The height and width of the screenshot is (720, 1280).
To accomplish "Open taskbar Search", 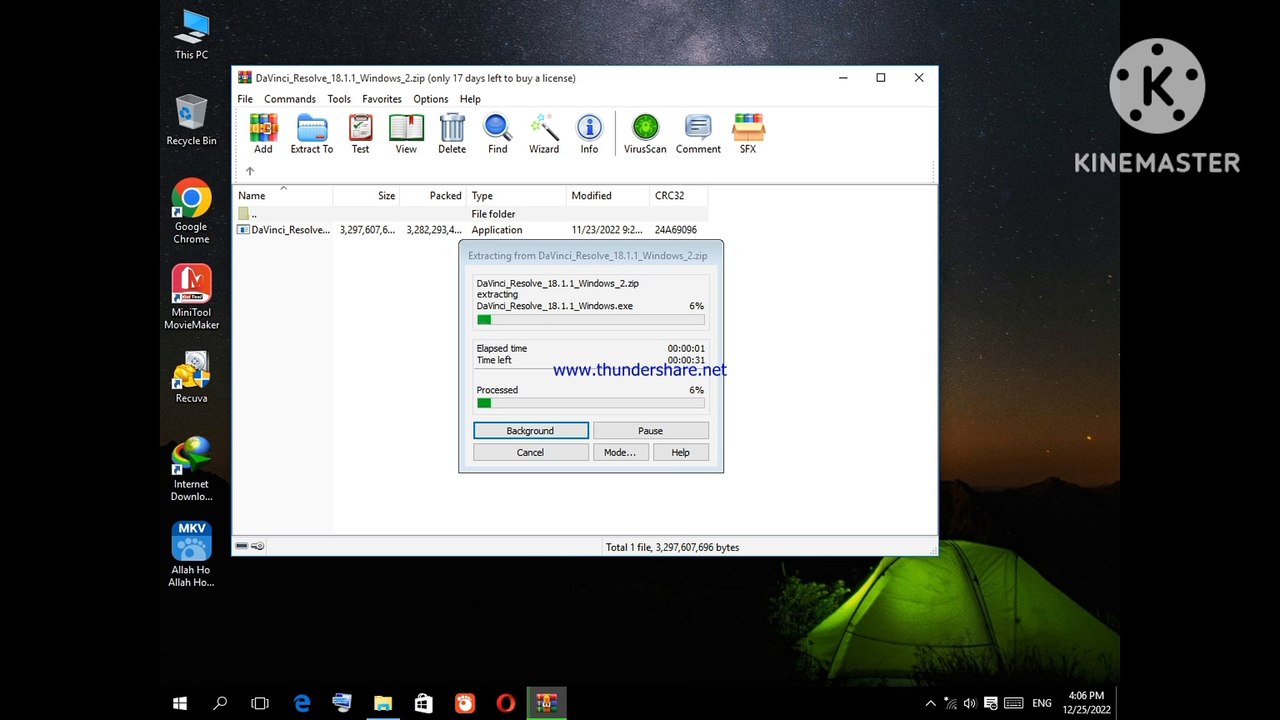I will (220, 703).
